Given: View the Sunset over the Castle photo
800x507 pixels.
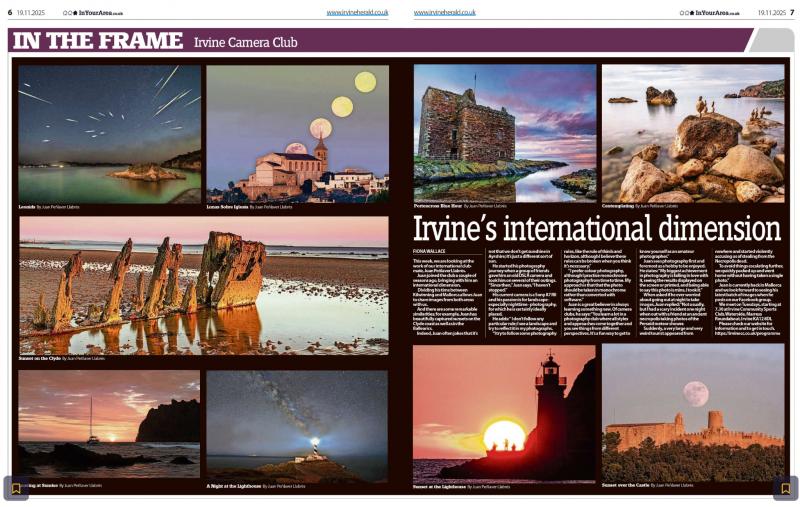Looking at the screenshot, I should (x=693, y=412).
